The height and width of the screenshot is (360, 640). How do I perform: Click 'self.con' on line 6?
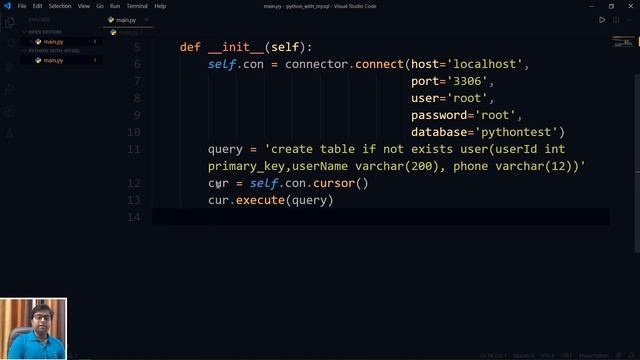(236, 64)
